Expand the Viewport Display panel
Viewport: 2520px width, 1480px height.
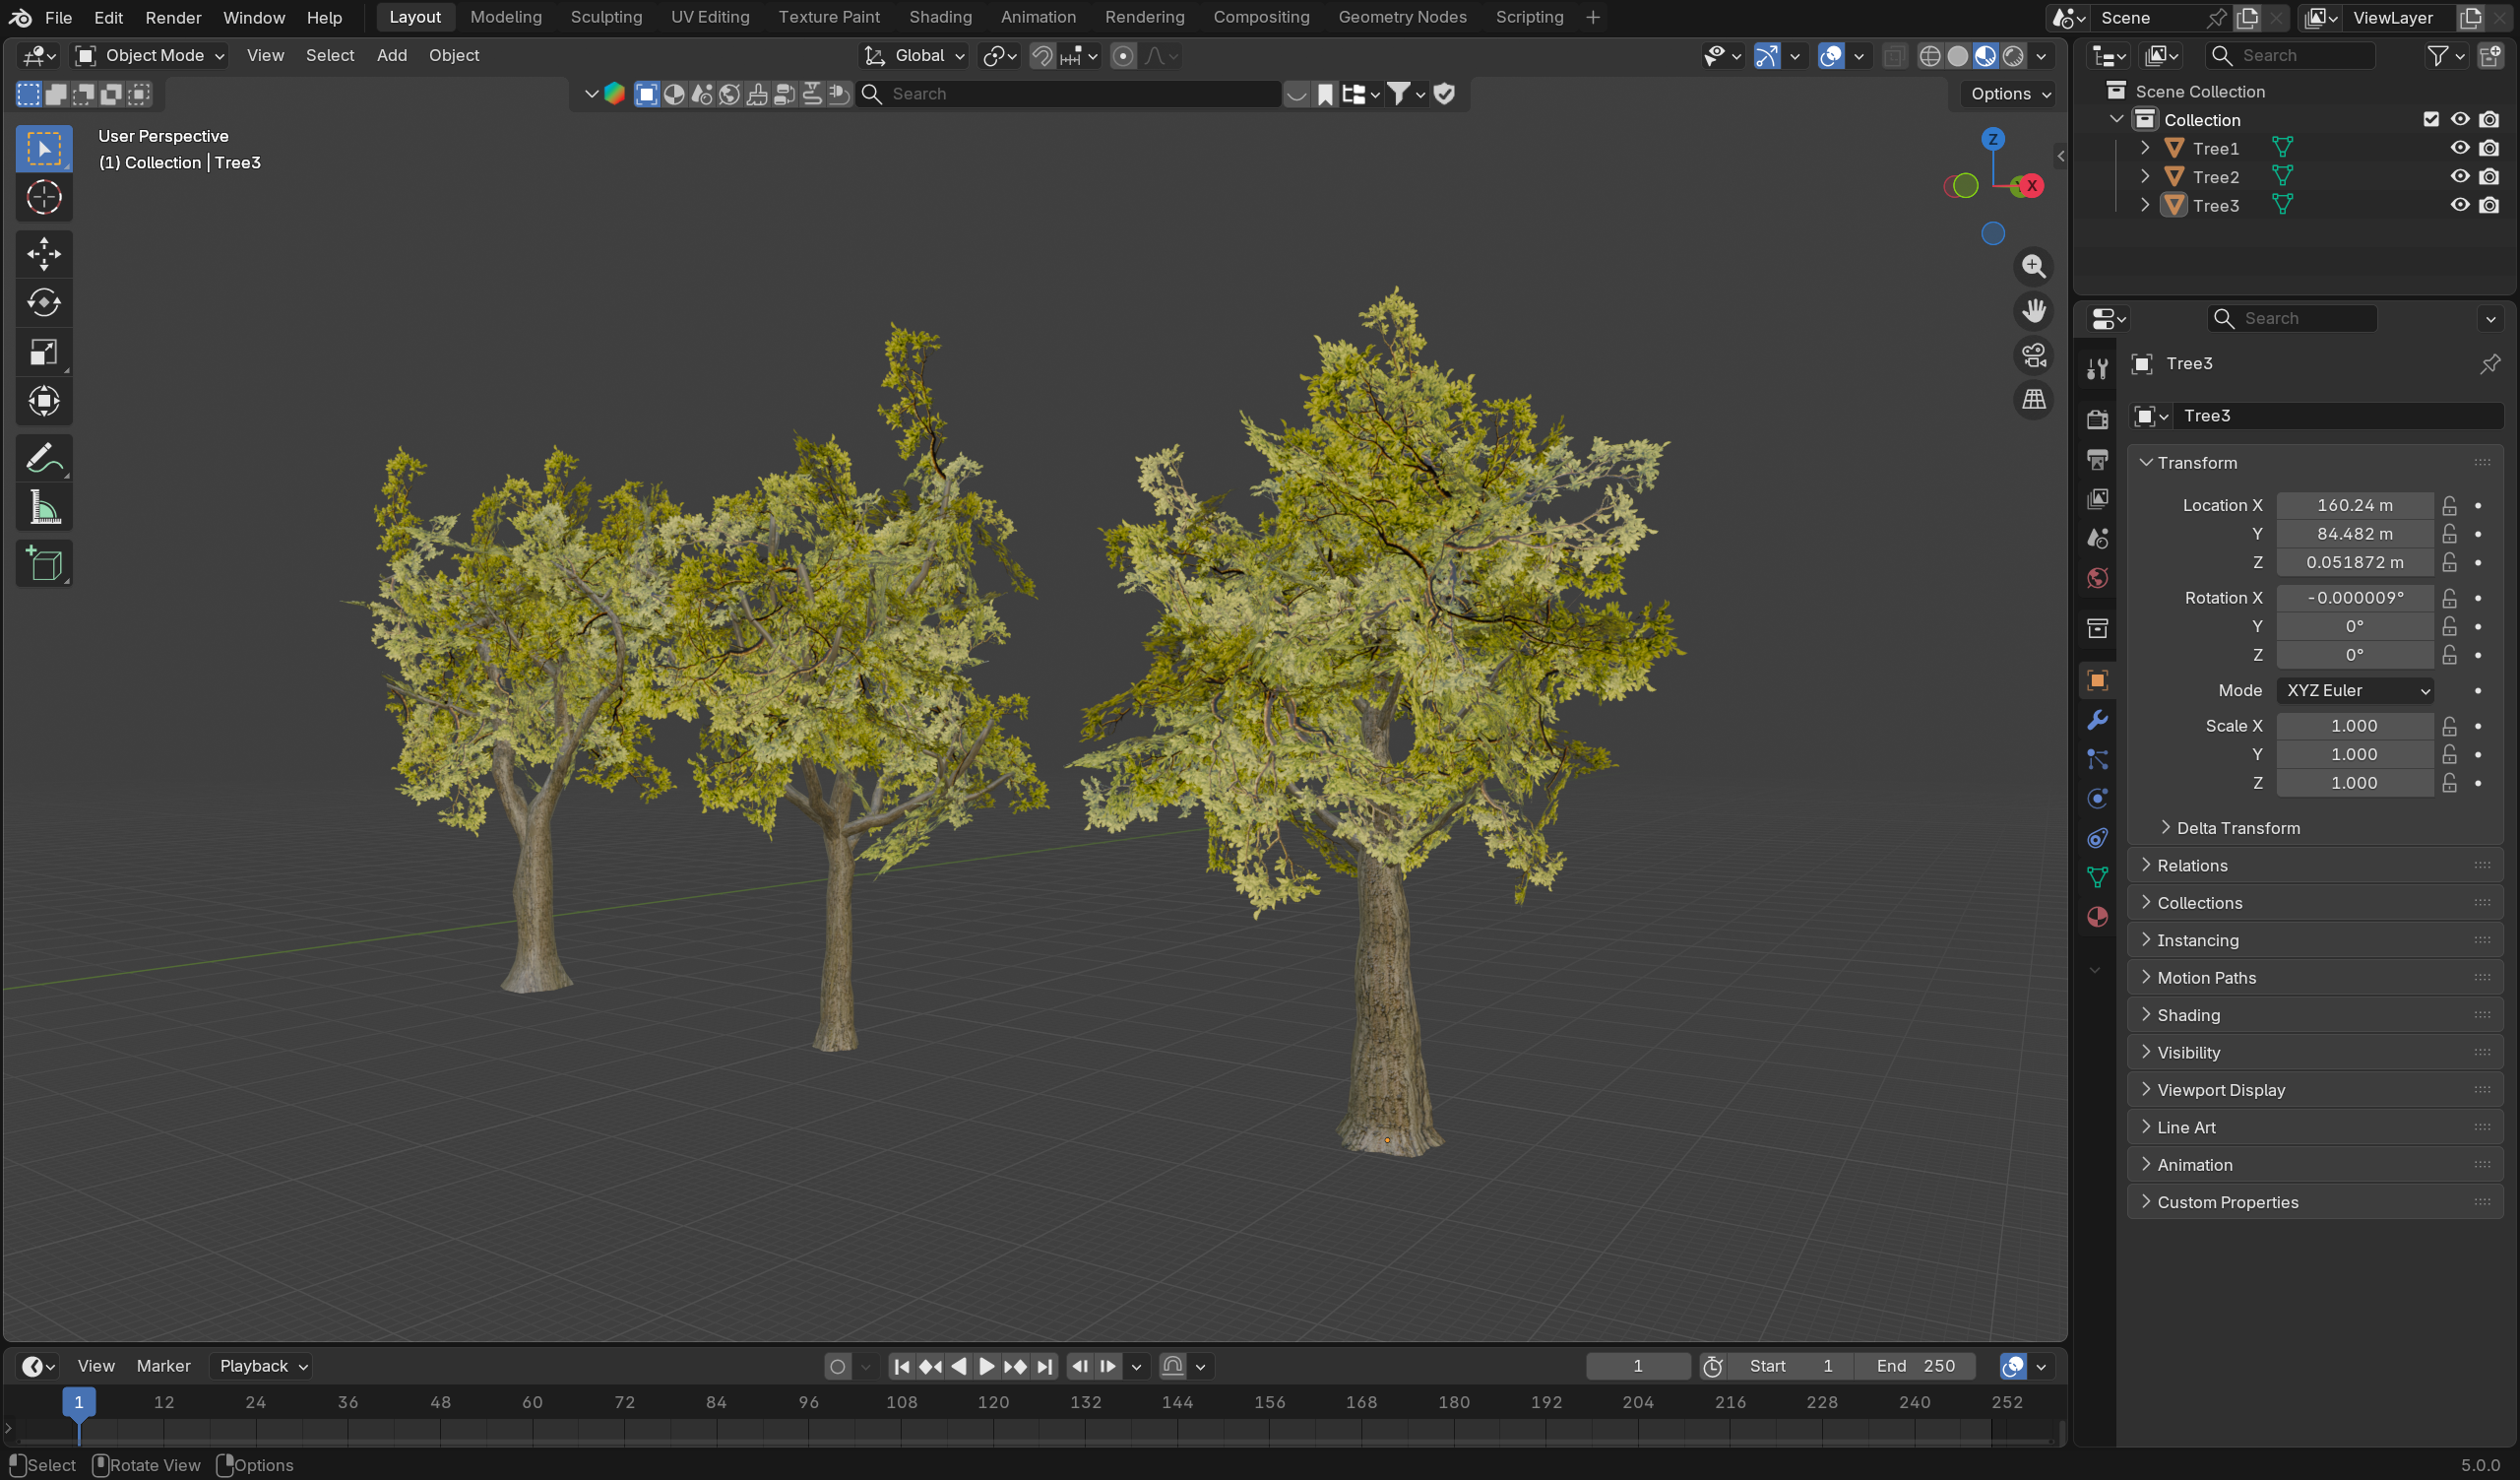pyautogui.click(x=2315, y=1090)
